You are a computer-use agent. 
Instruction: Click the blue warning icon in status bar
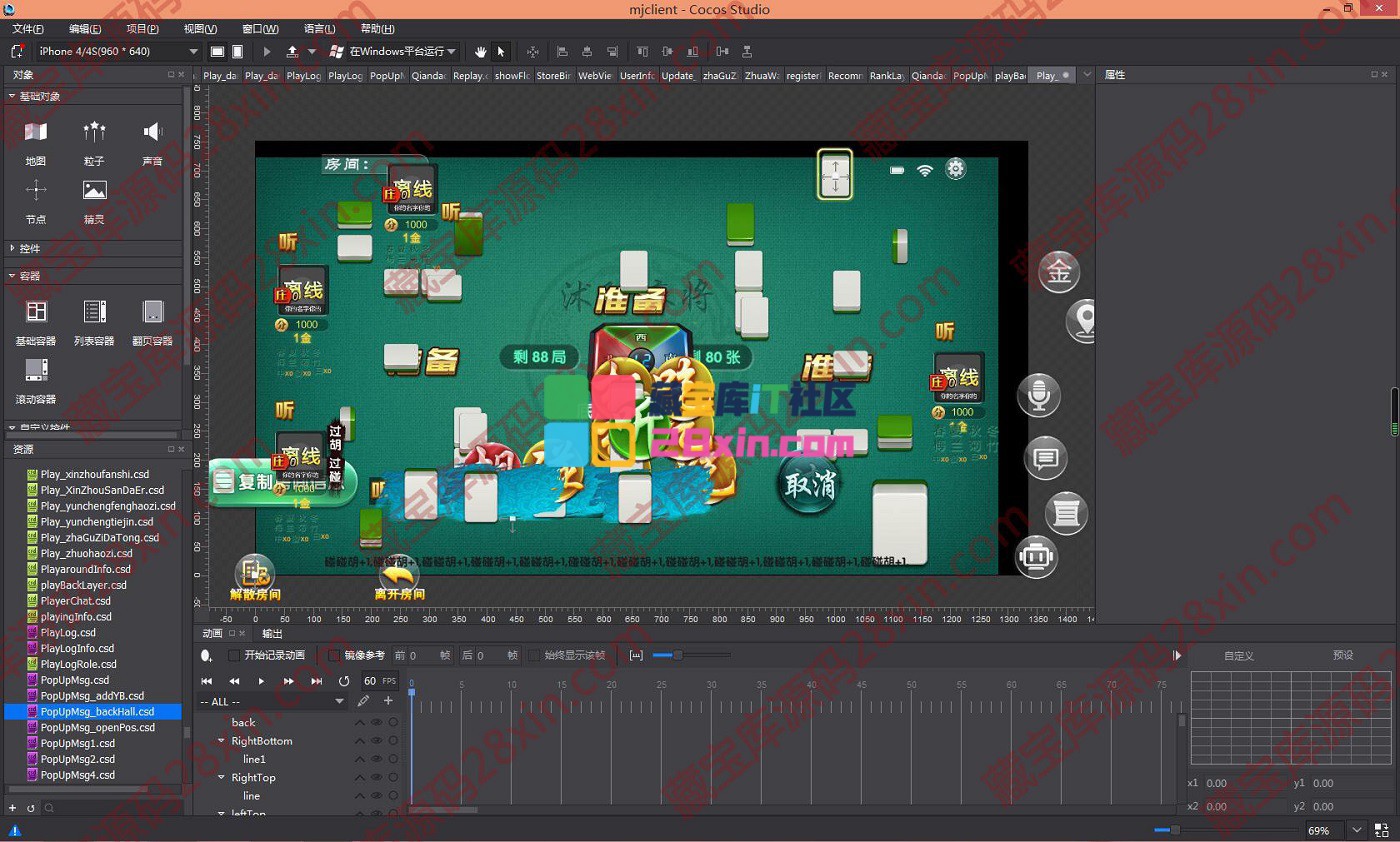(x=14, y=830)
